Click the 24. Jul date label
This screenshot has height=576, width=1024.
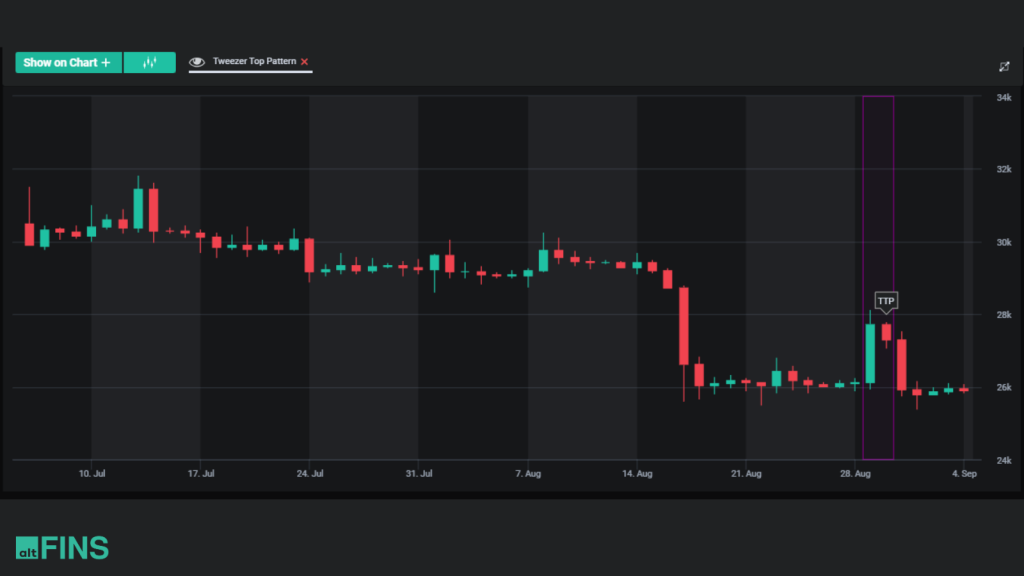coord(310,473)
